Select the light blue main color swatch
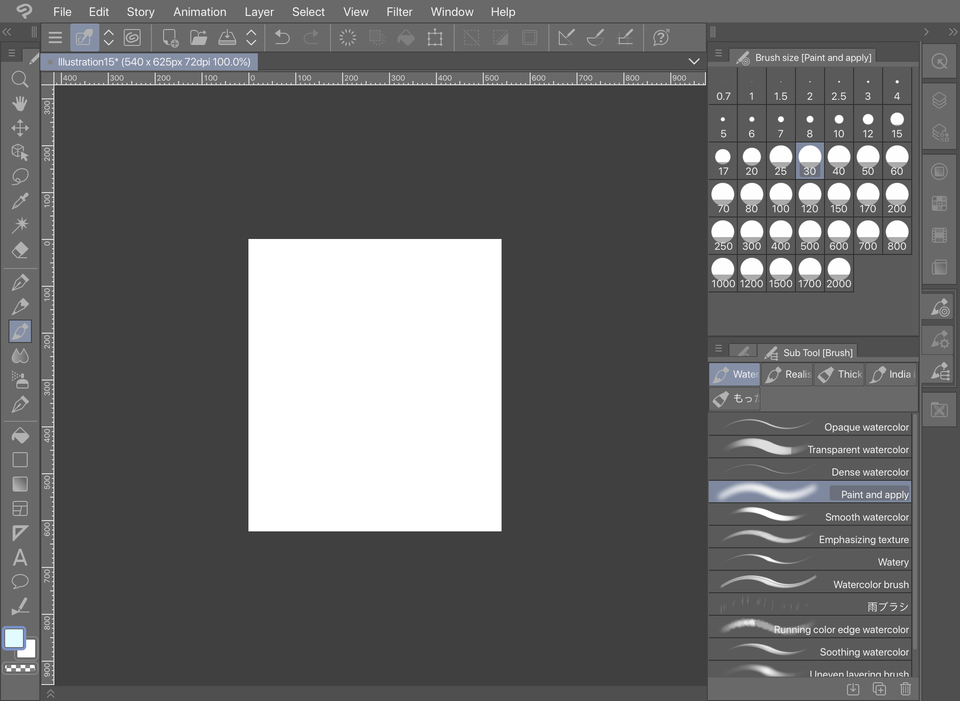The width and height of the screenshot is (960, 701). click(x=13, y=638)
